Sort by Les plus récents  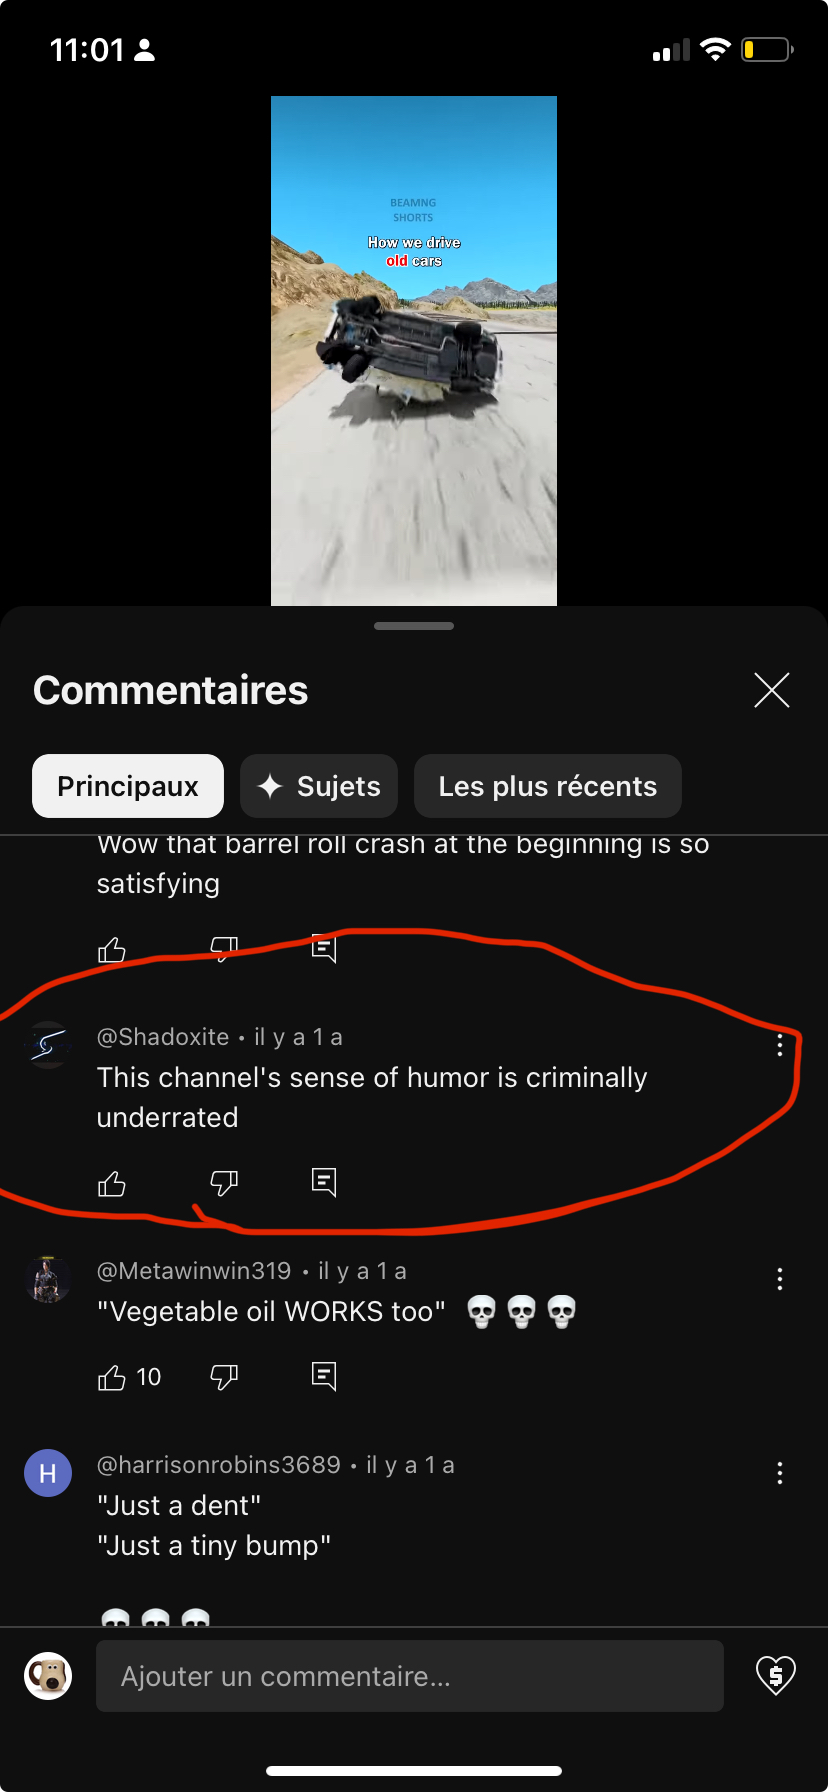[x=548, y=786]
